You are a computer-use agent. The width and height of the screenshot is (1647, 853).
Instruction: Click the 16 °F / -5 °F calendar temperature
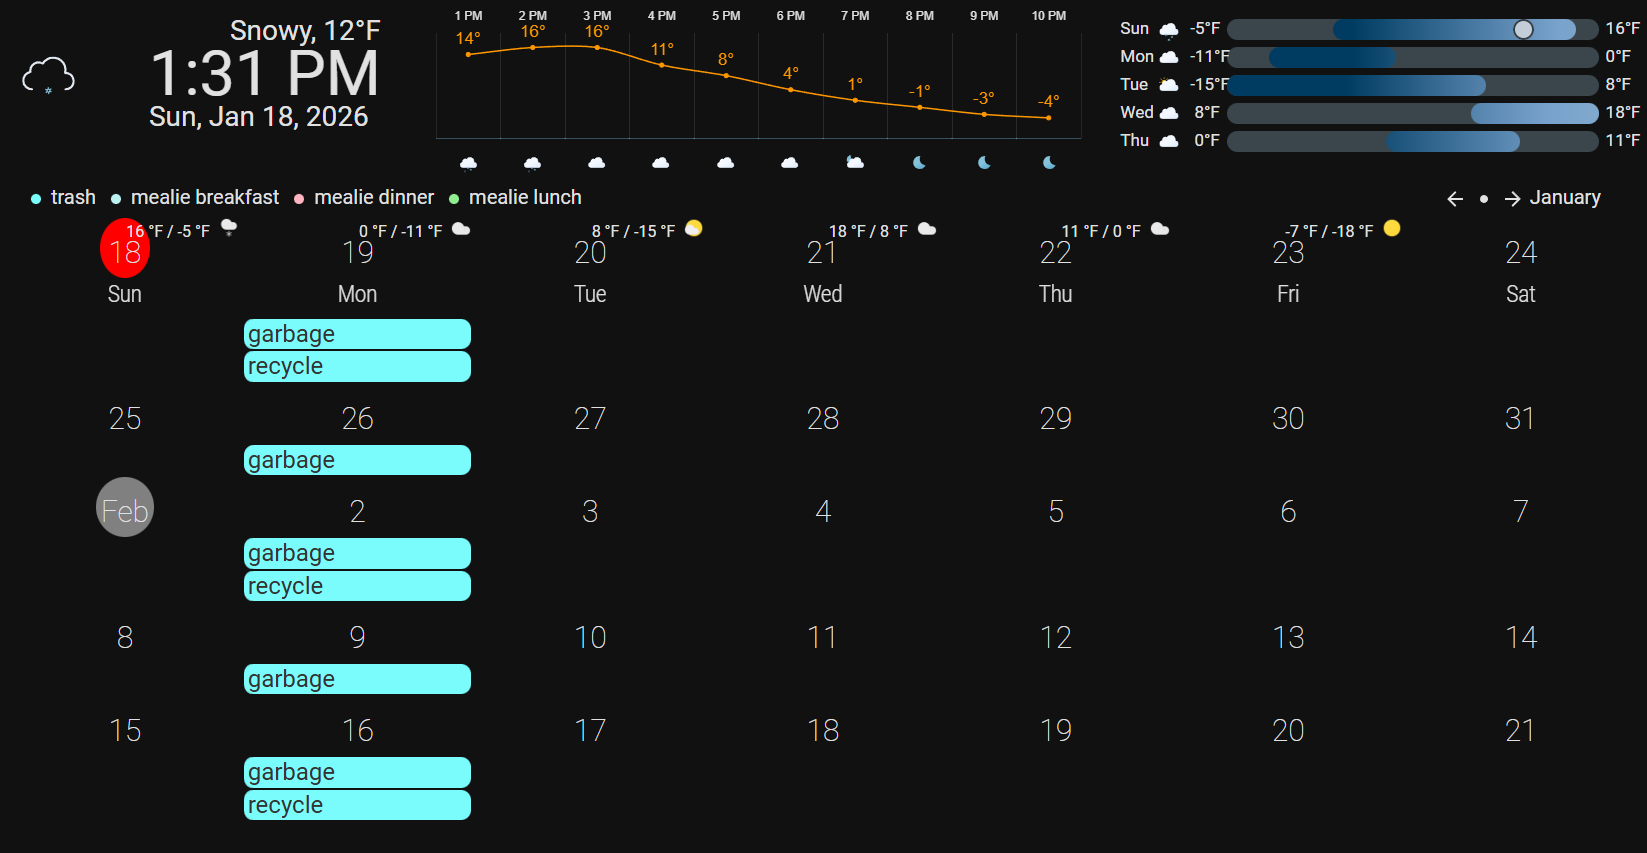[x=168, y=231]
